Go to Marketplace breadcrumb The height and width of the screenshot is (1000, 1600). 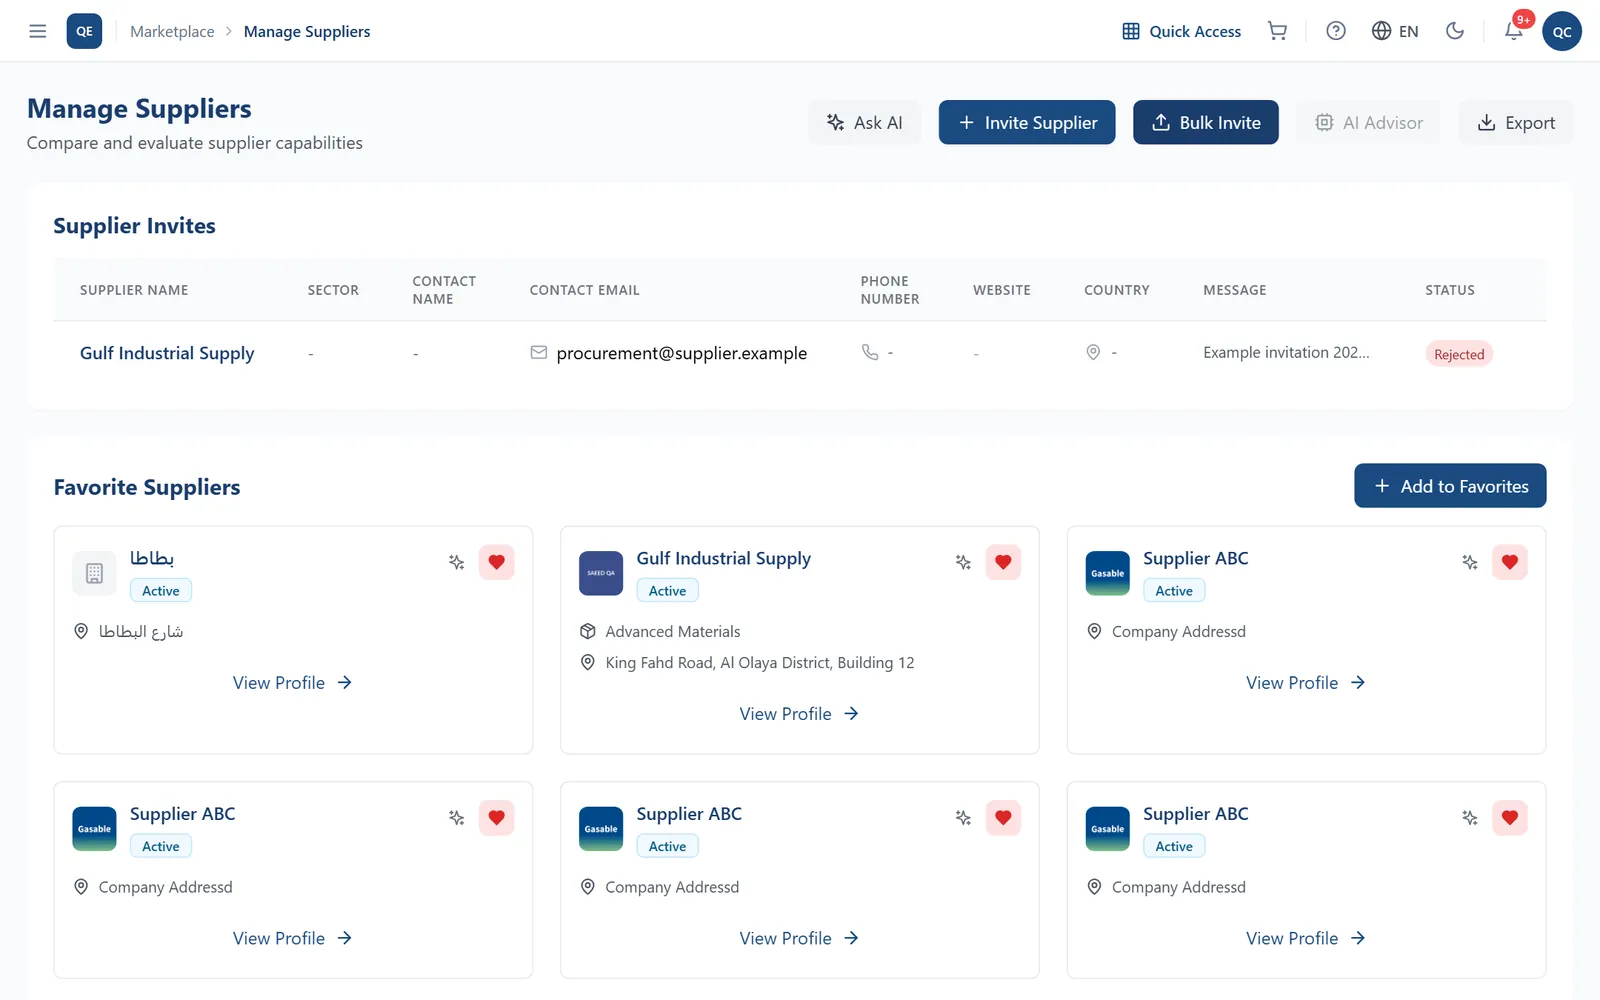(172, 31)
